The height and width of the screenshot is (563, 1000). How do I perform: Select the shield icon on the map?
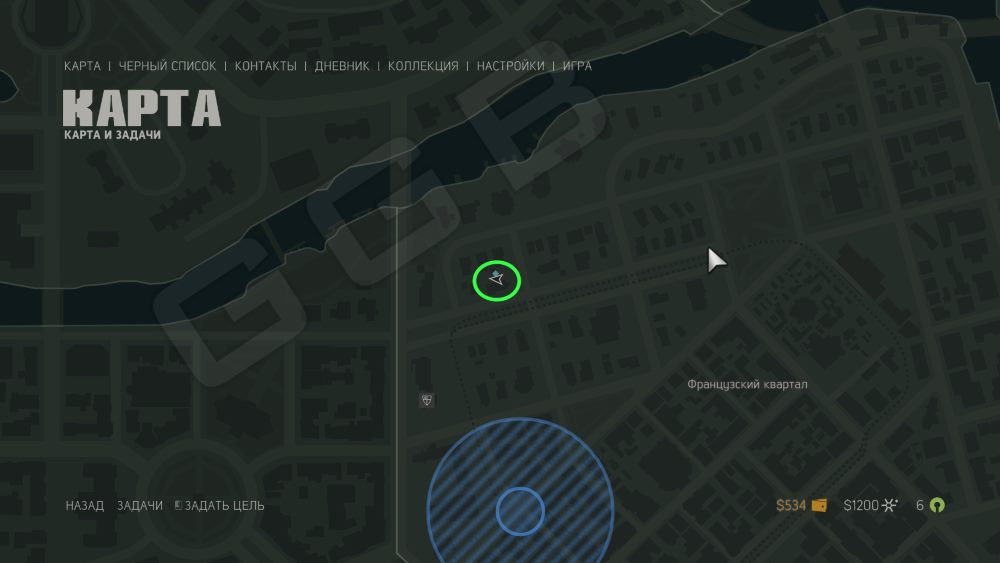click(427, 400)
